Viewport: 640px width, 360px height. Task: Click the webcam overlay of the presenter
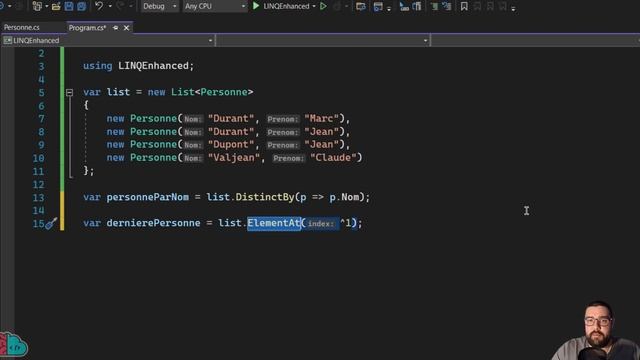pyautogui.click(x=596, y=331)
